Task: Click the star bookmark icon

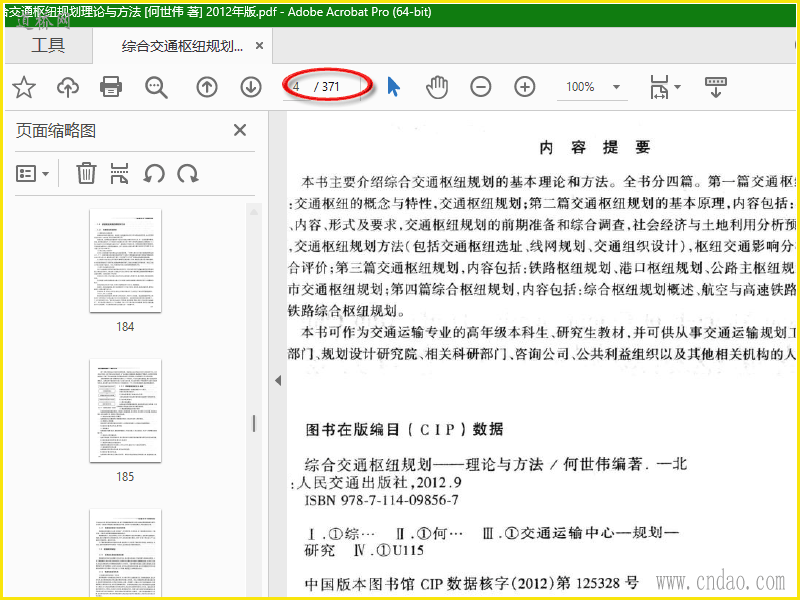Action: click(23, 87)
